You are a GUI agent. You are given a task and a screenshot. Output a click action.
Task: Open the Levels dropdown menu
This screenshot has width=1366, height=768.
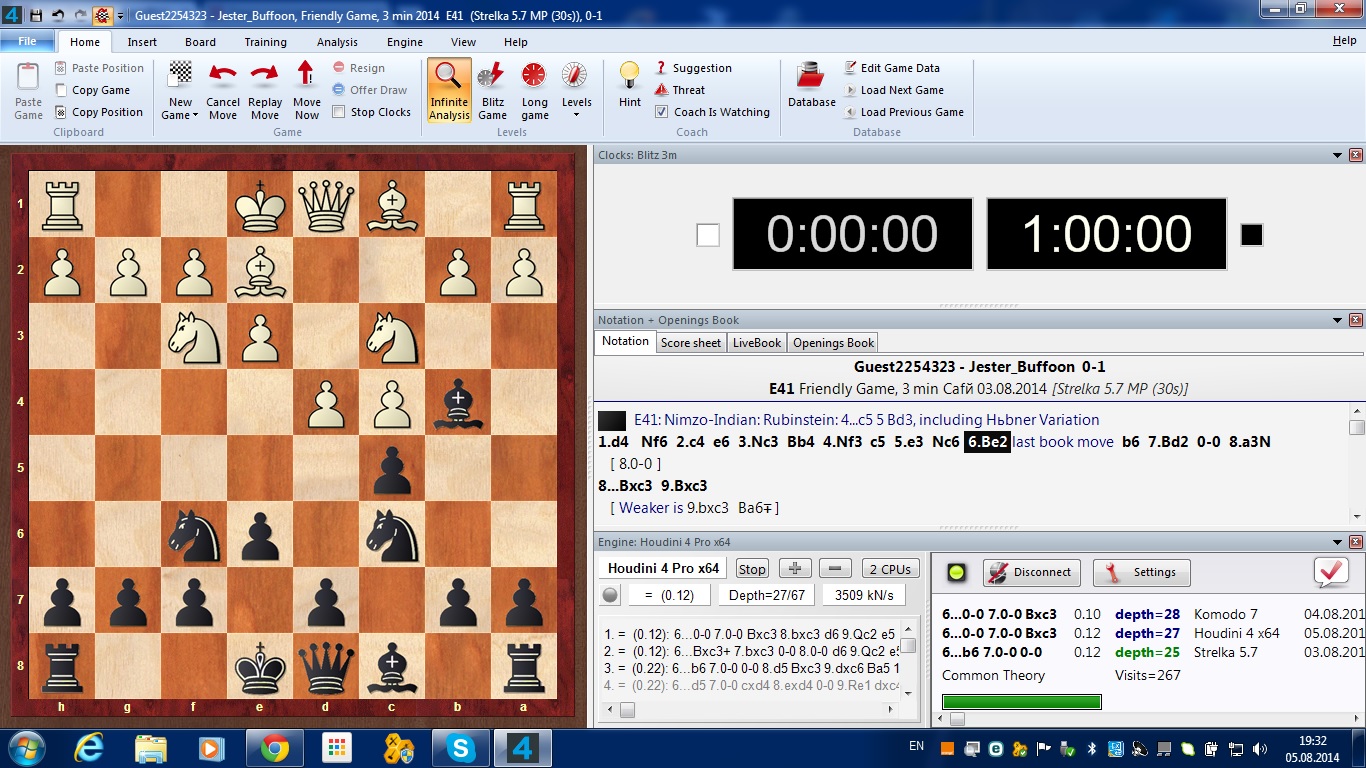pyautogui.click(x=576, y=114)
